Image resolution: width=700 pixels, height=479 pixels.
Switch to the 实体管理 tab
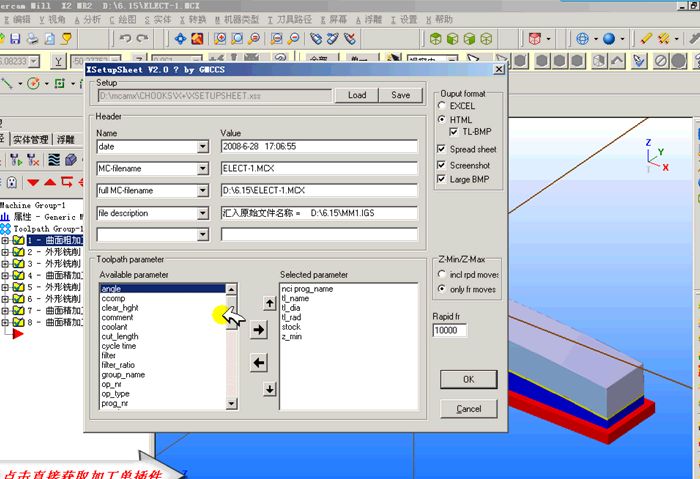(30, 139)
